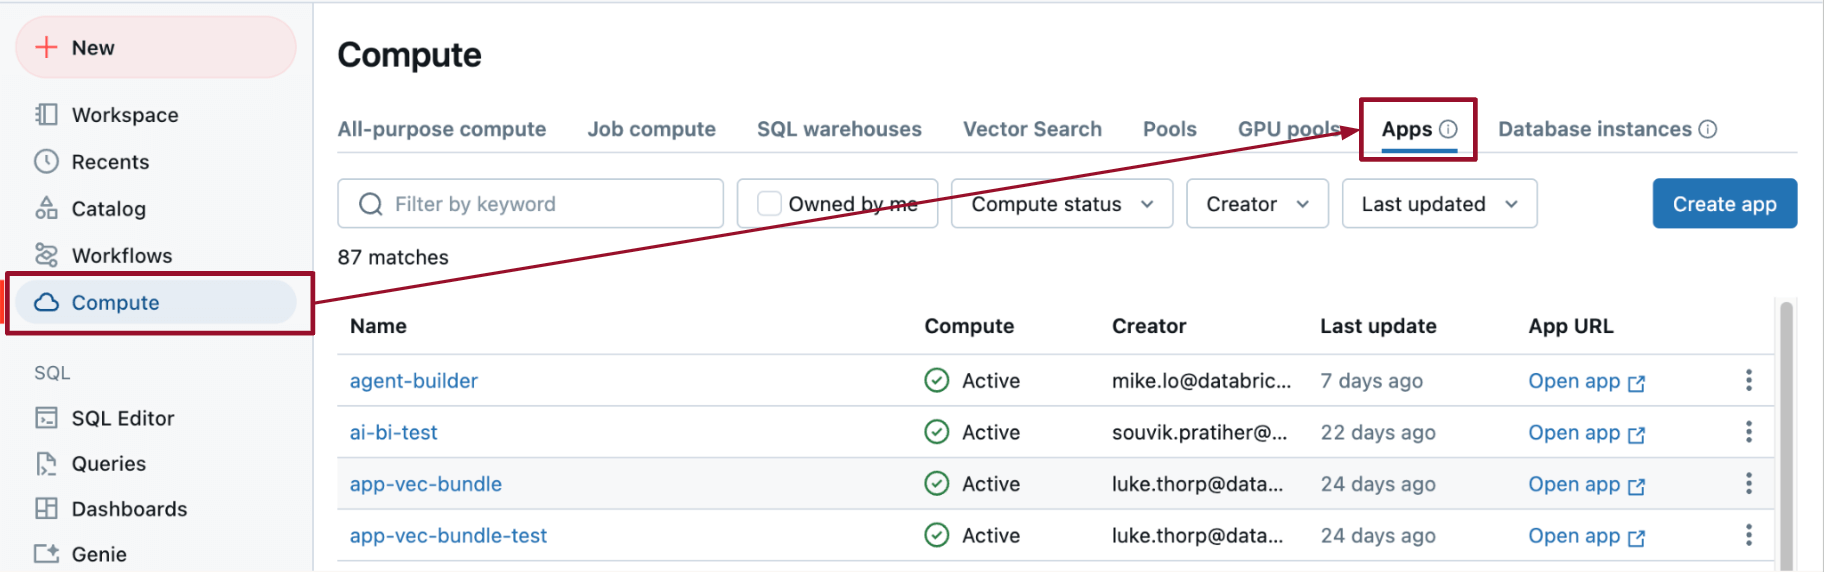Viewport: 1824px width, 572px height.
Task: Click info icon beside Database instances
Action: pyautogui.click(x=1708, y=129)
